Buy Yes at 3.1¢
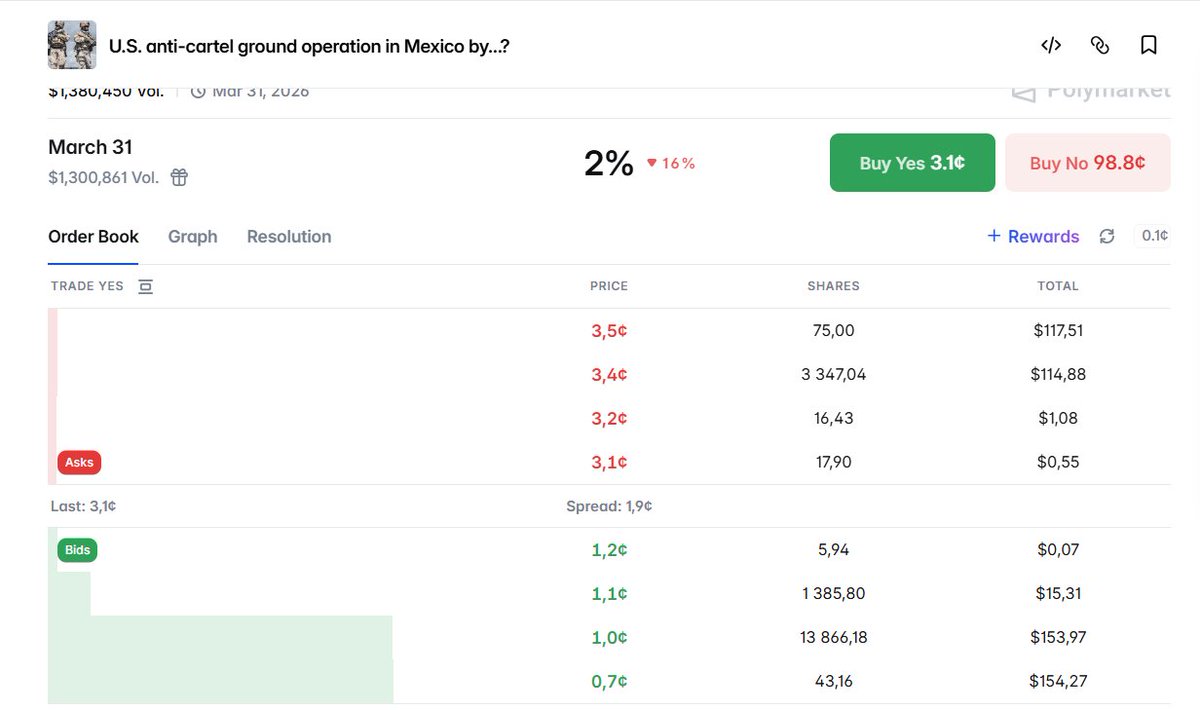The height and width of the screenshot is (710, 1200). click(912, 162)
